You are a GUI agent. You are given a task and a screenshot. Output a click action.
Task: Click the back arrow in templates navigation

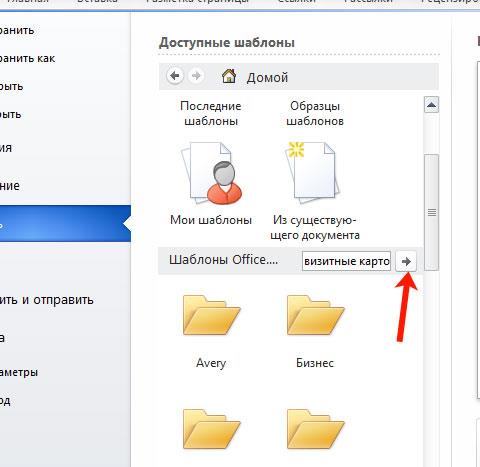coord(175,76)
